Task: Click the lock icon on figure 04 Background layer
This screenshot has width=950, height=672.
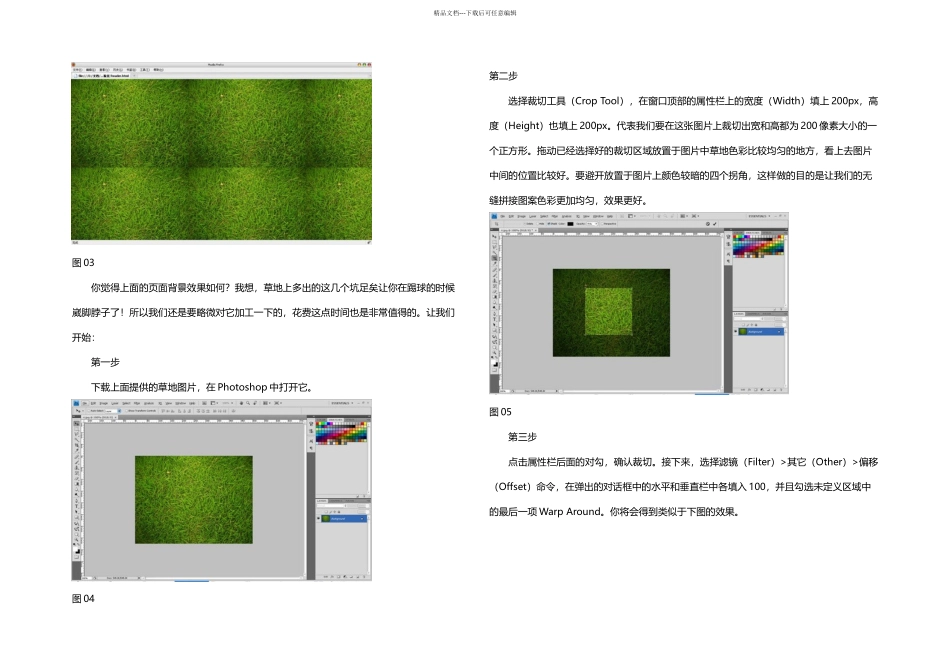Action: 362,519
